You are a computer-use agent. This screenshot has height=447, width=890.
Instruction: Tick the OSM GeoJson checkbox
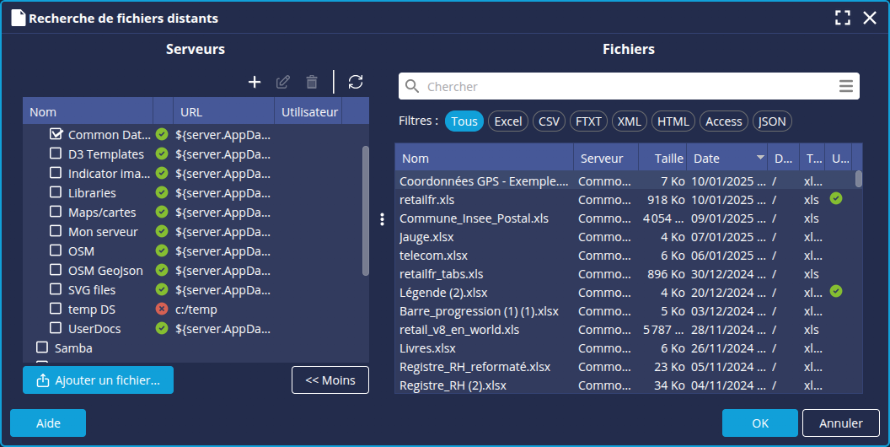(x=57, y=270)
